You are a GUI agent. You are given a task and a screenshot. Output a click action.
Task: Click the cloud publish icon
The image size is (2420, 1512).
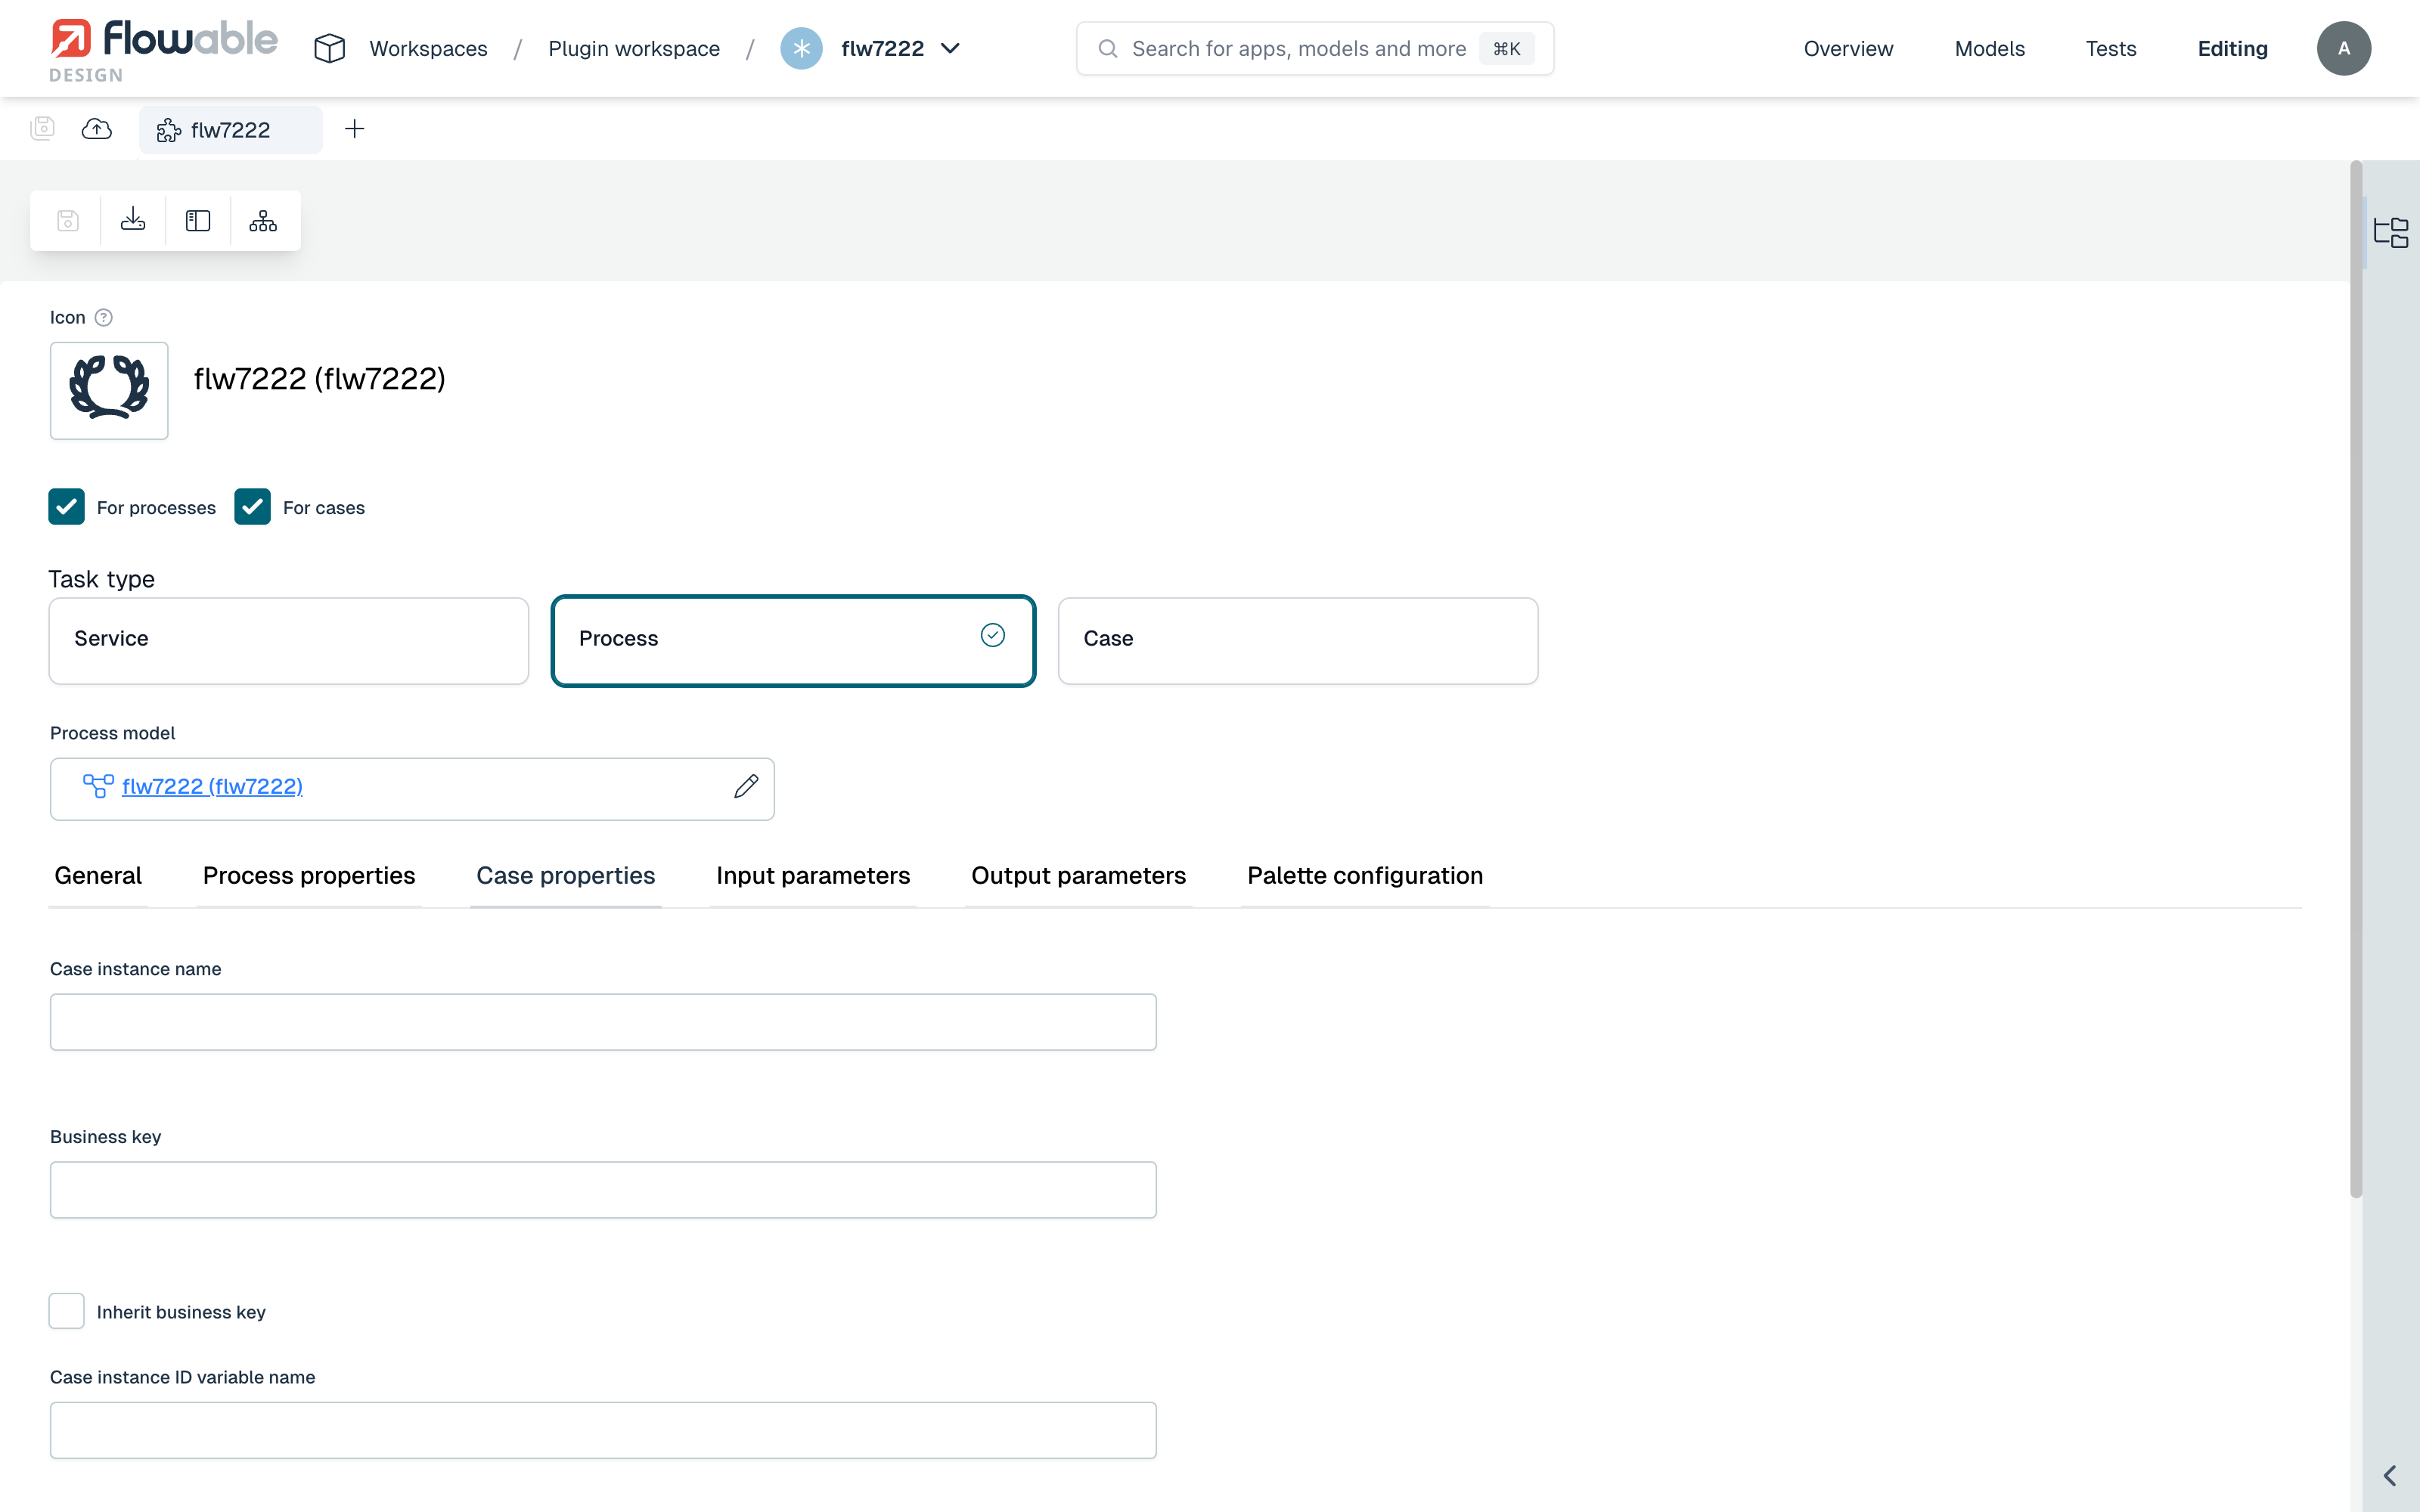coord(97,128)
